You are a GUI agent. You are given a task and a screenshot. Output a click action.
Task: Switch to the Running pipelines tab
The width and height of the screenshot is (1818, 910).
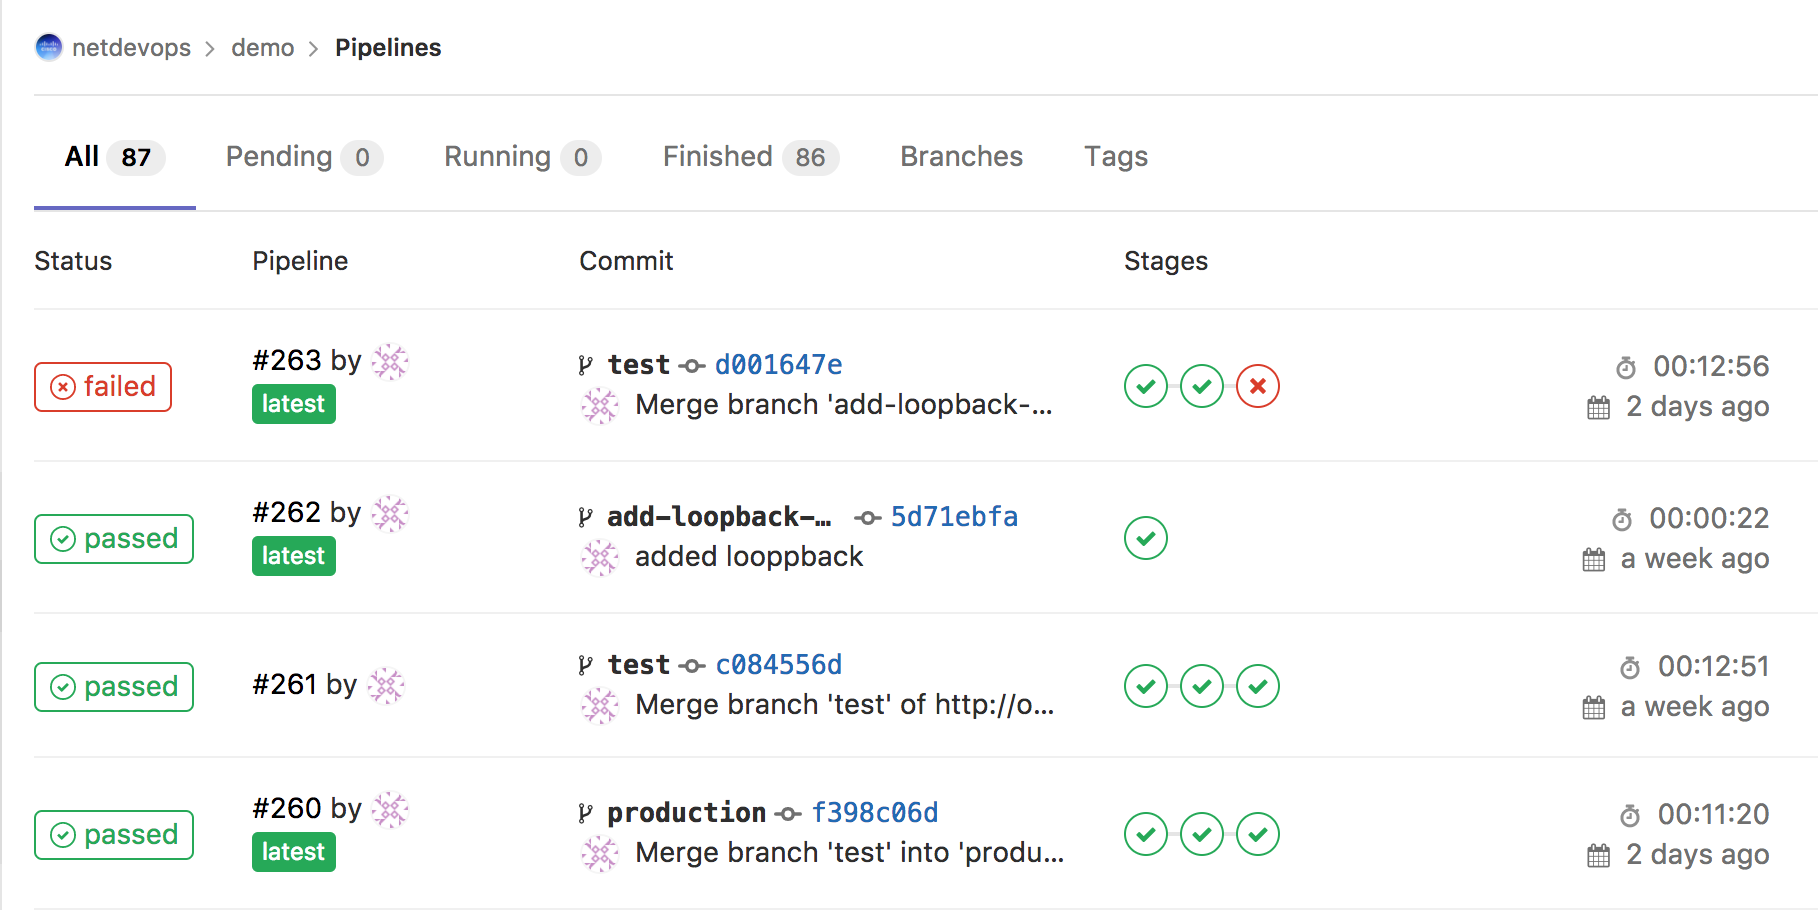point(520,157)
